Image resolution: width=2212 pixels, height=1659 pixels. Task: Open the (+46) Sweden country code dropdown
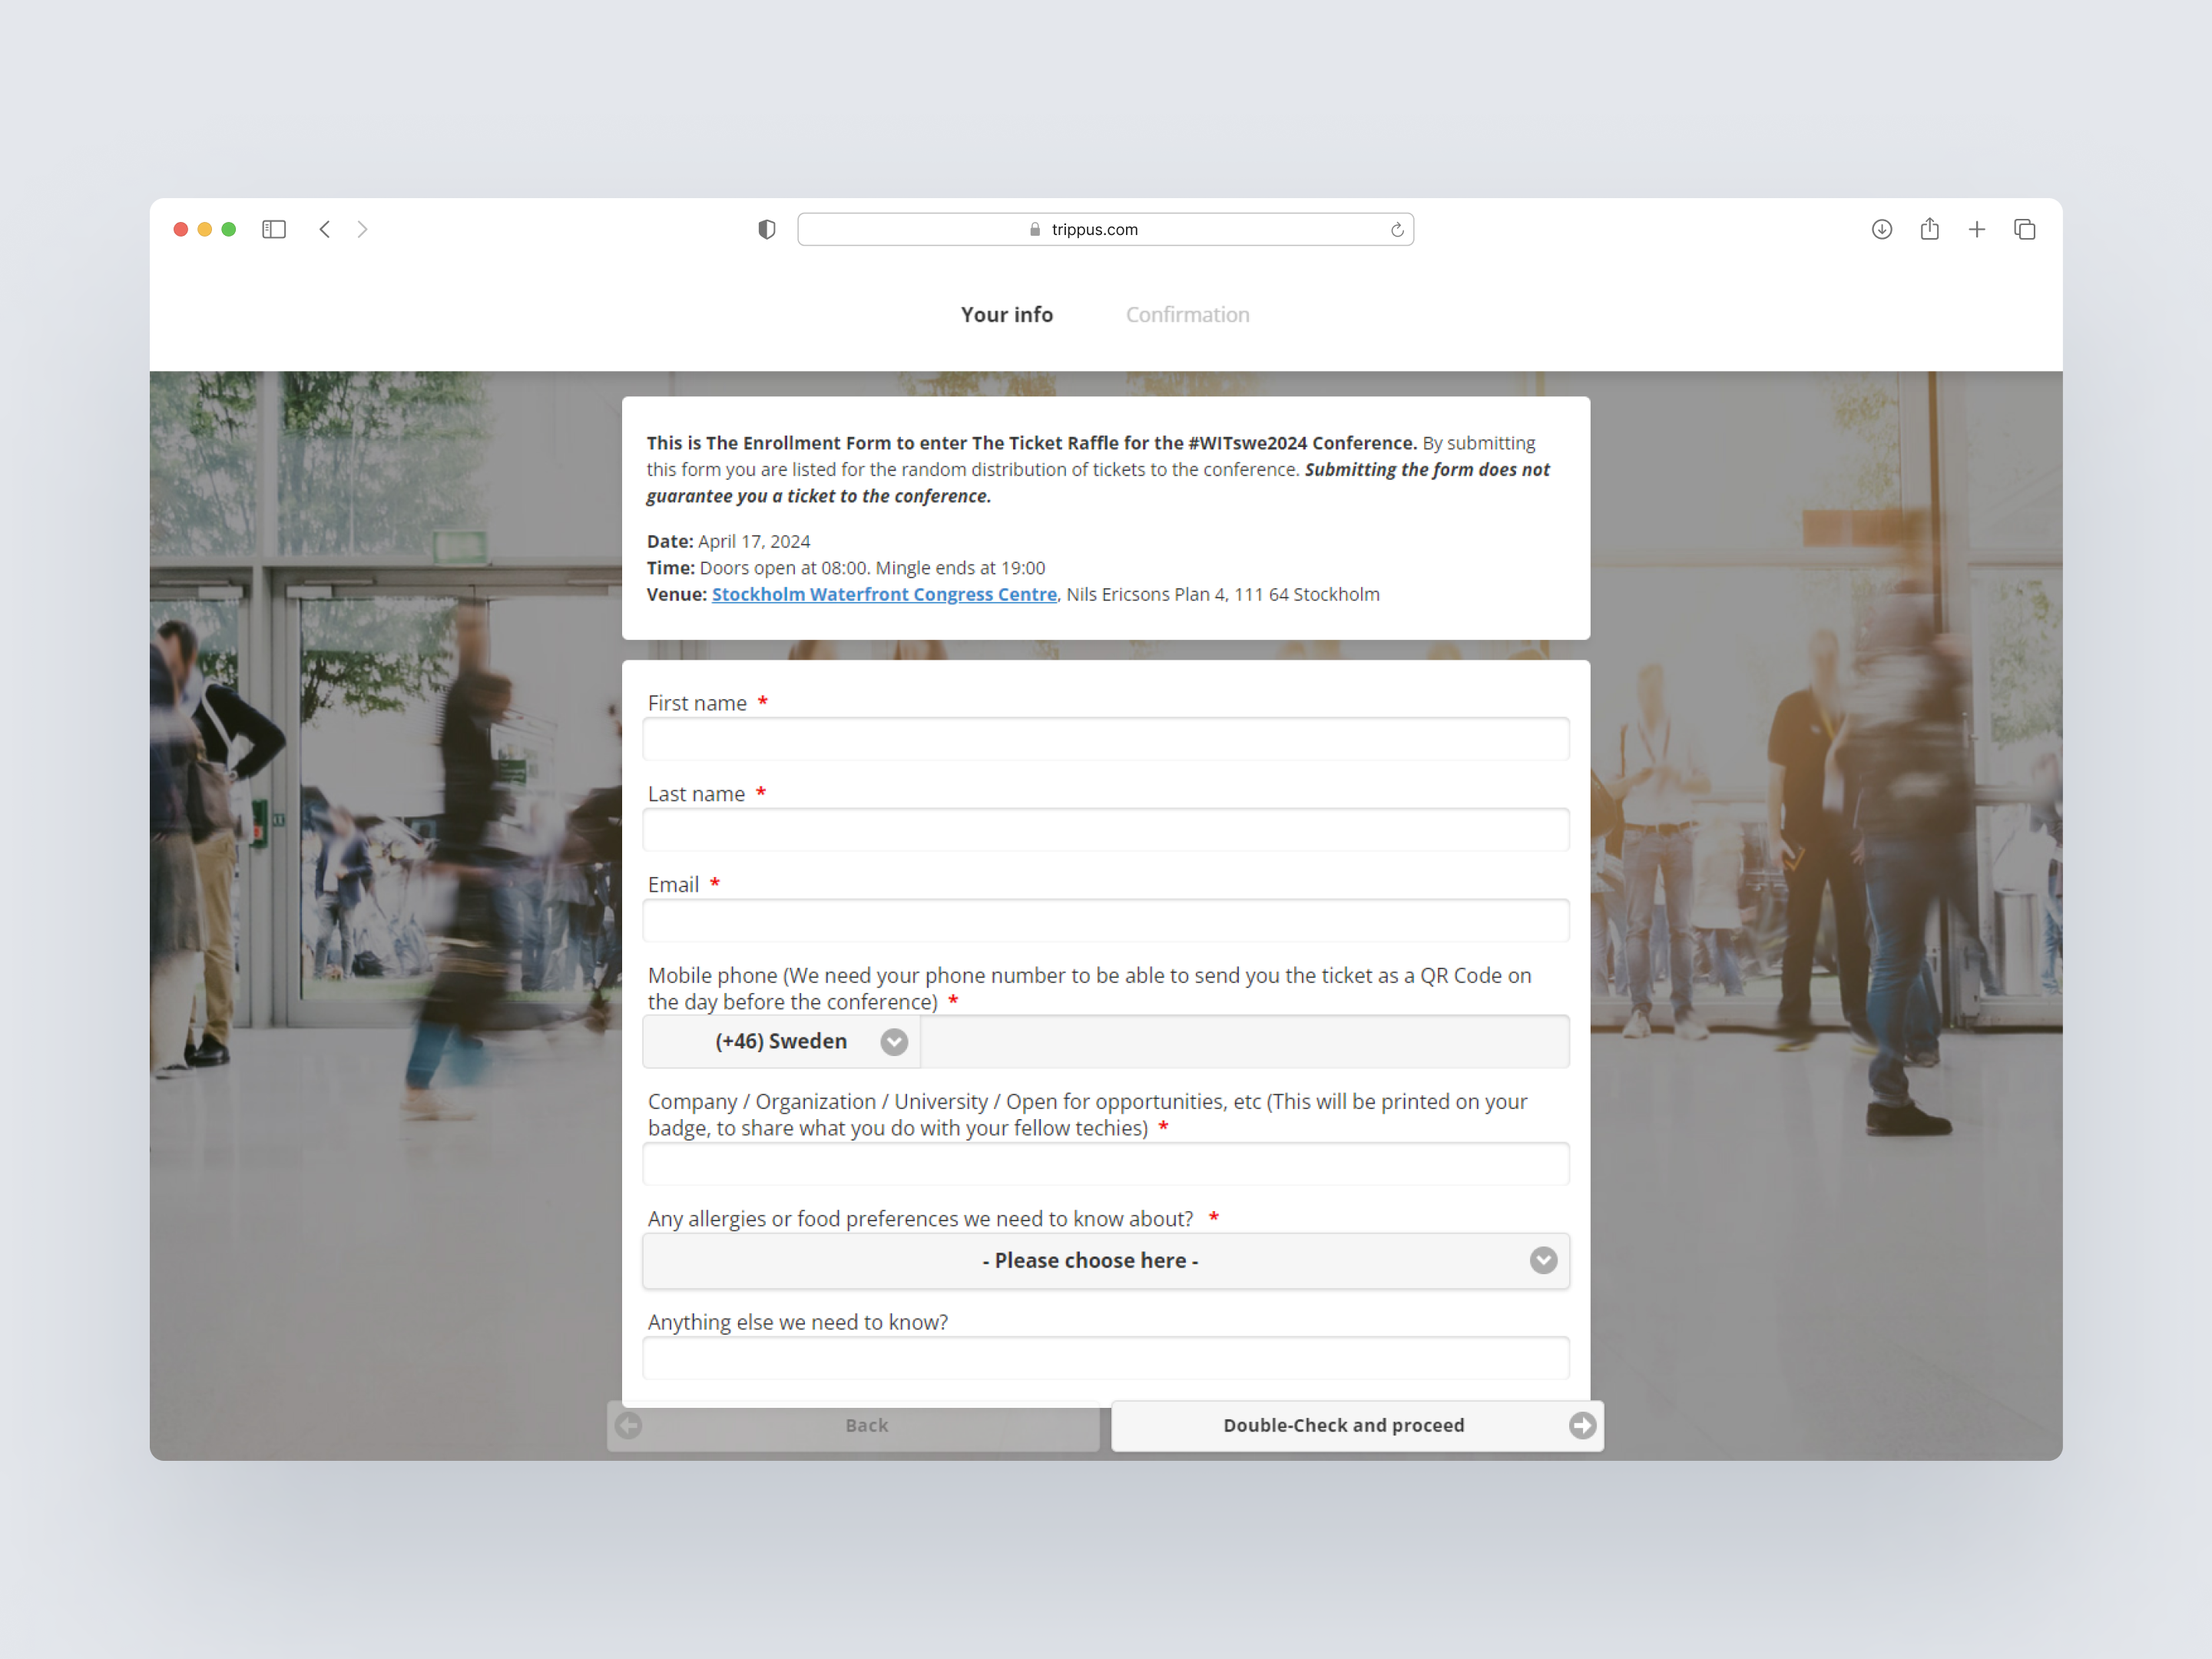[781, 1041]
